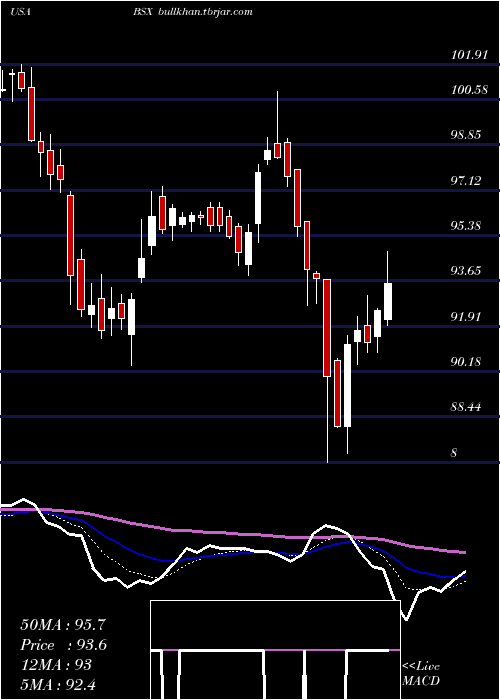Click the 100.58 price level label
Image resolution: width=500 pixels, height=700 pixels.
[x=468, y=90]
